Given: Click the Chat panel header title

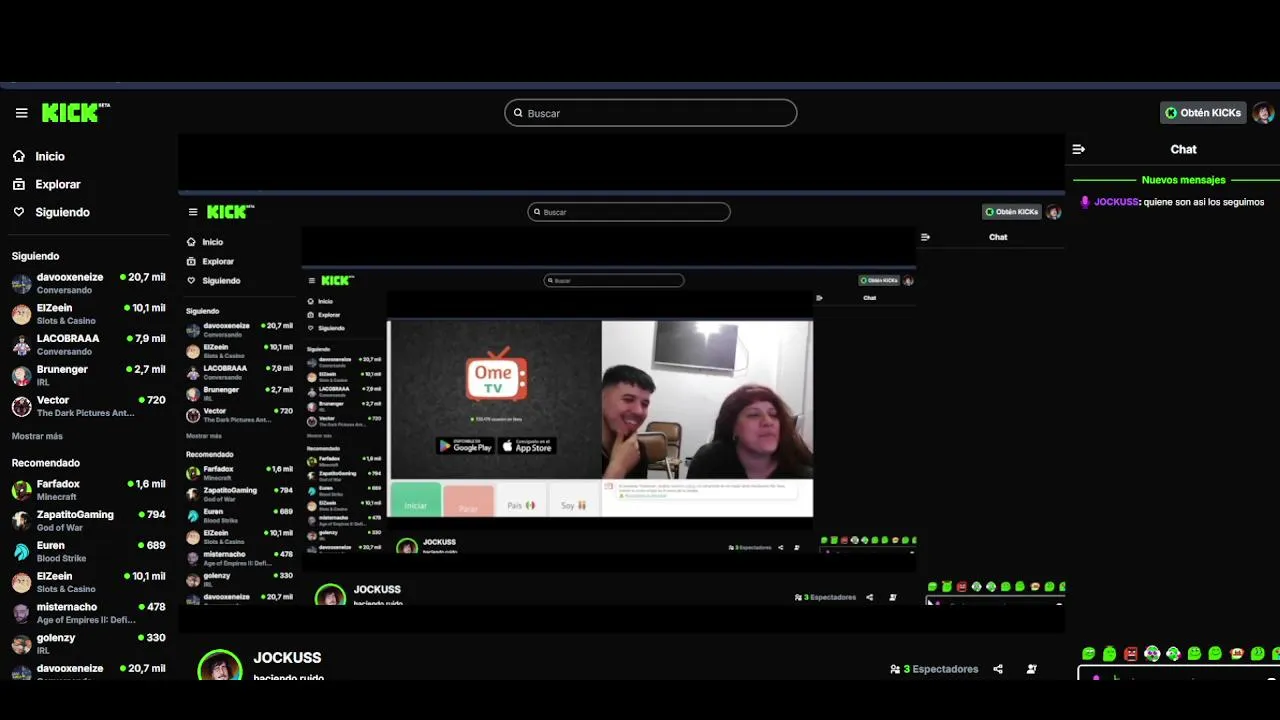Looking at the screenshot, I should 1183,149.
